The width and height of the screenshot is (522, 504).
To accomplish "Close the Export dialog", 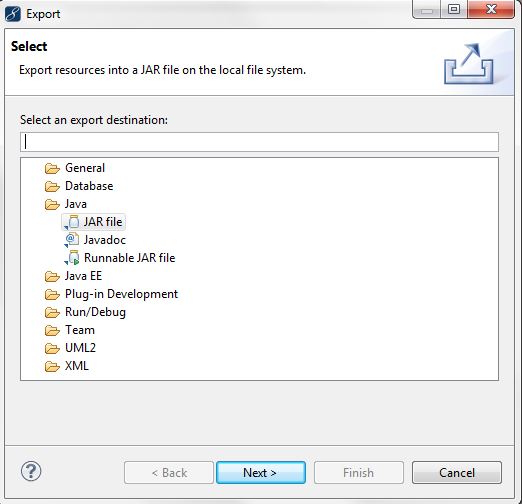I will click(x=491, y=9).
